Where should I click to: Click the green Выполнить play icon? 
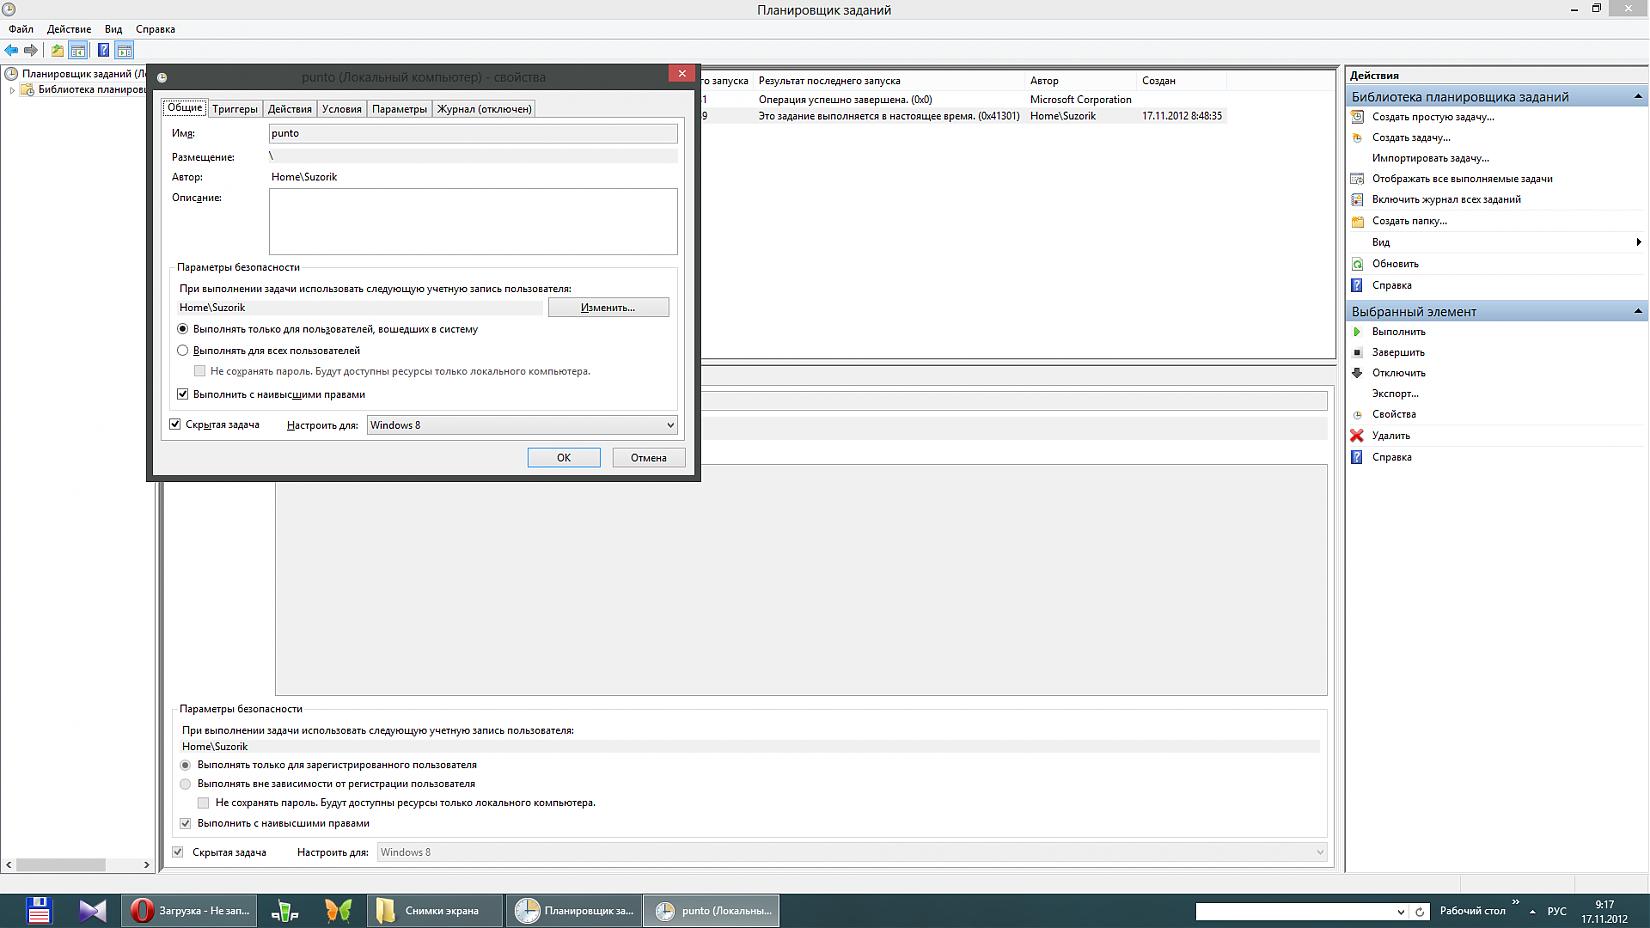pos(1357,331)
